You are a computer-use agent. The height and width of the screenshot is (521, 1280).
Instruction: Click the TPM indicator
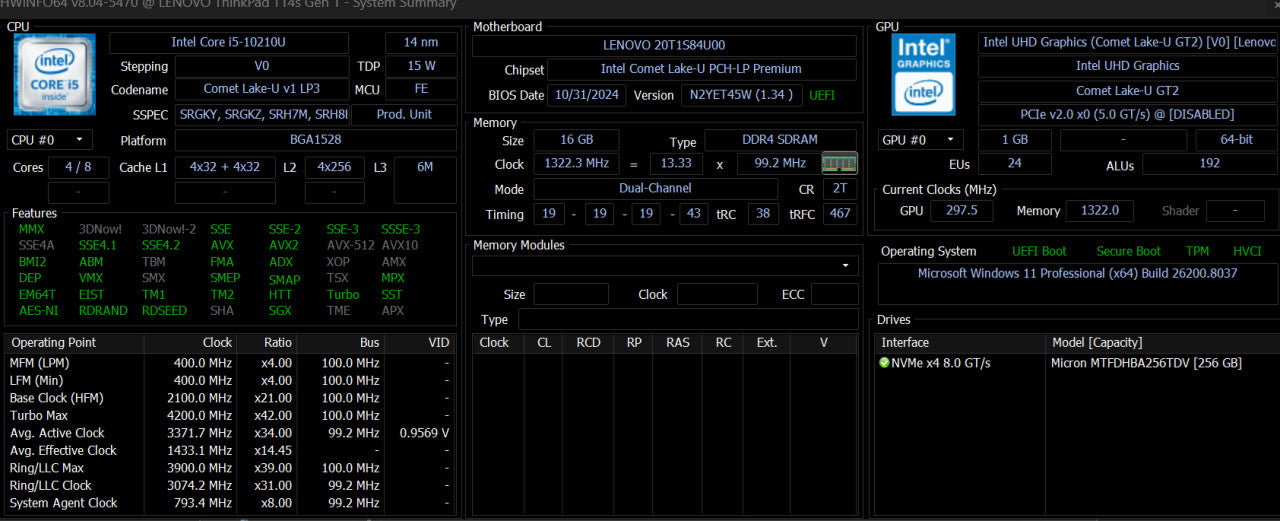(x=1197, y=252)
